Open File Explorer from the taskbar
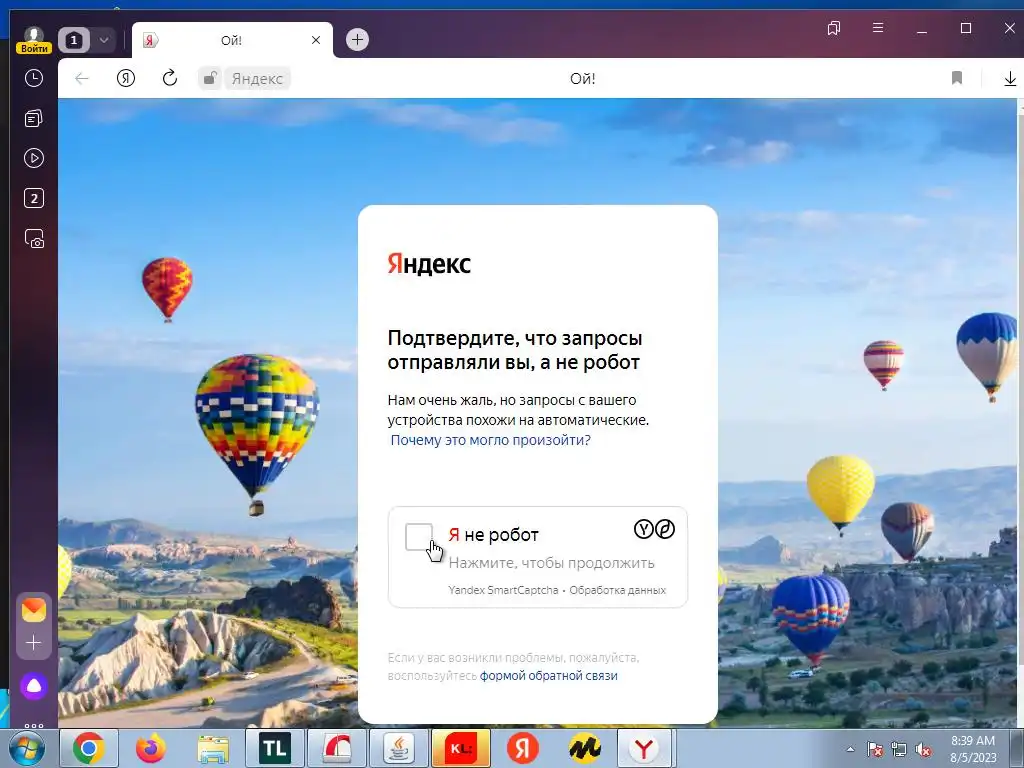Image resolution: width=1024 pixels, height=768 pixels. point(214,749)
